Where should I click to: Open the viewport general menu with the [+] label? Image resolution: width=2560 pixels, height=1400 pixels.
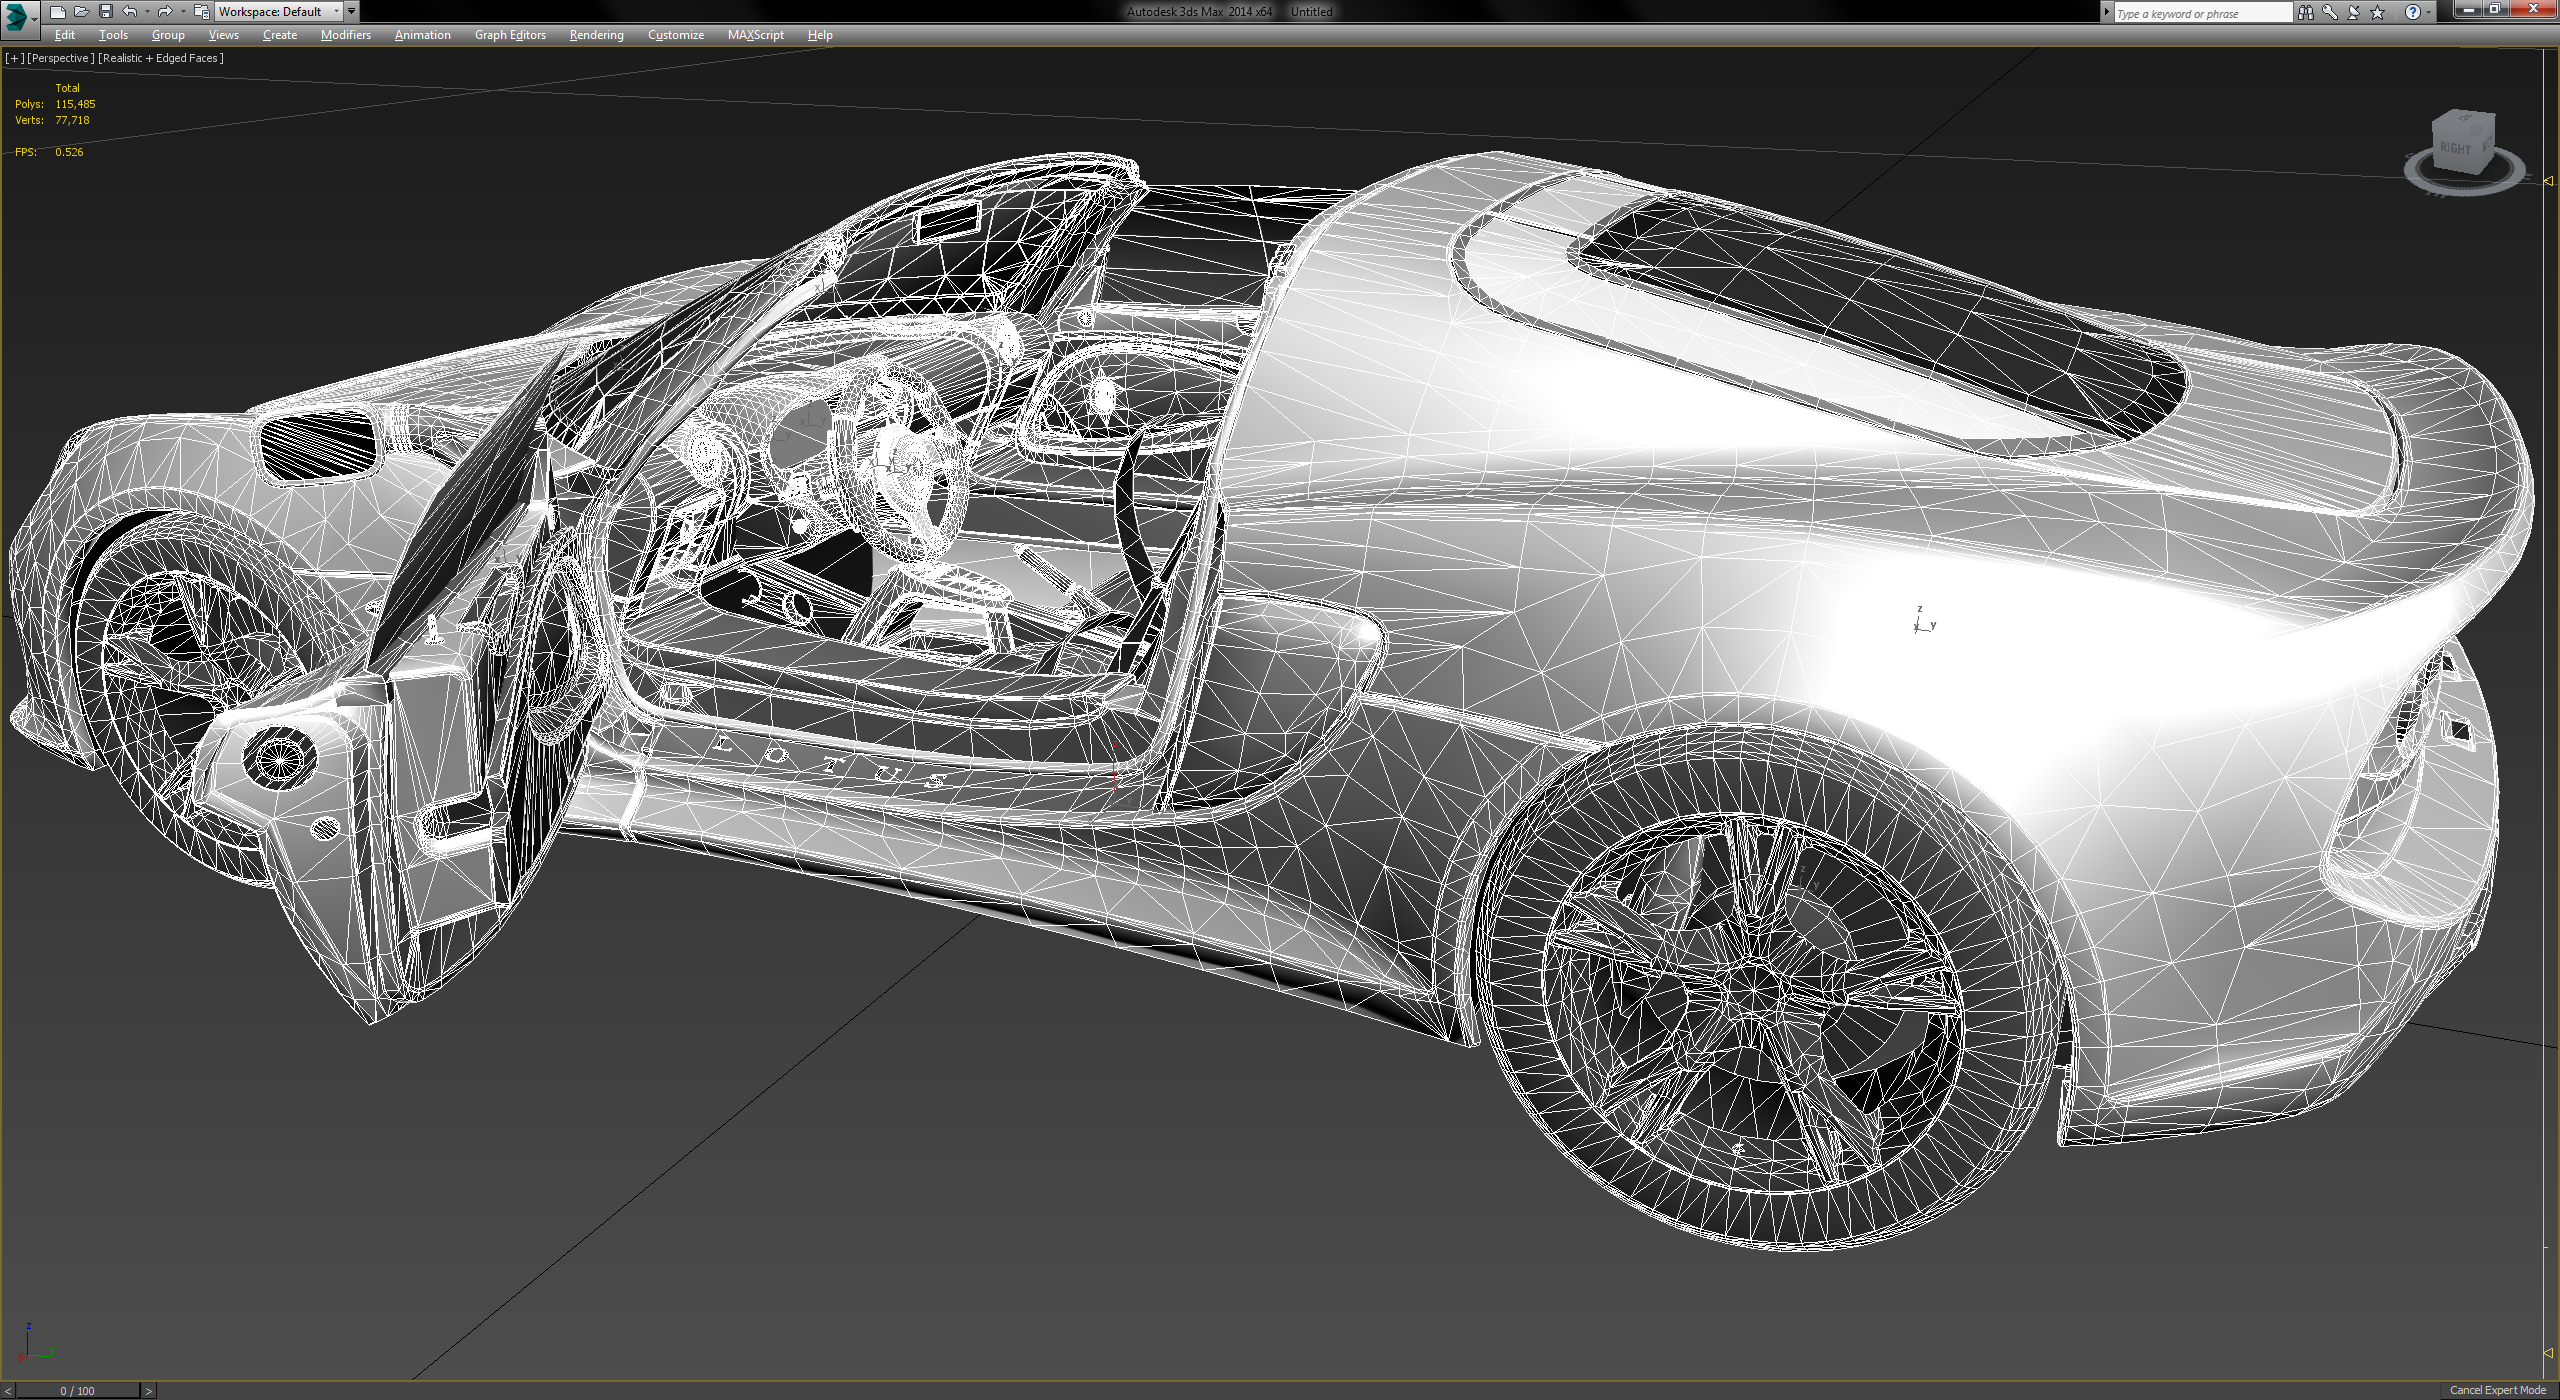[15, 58]
